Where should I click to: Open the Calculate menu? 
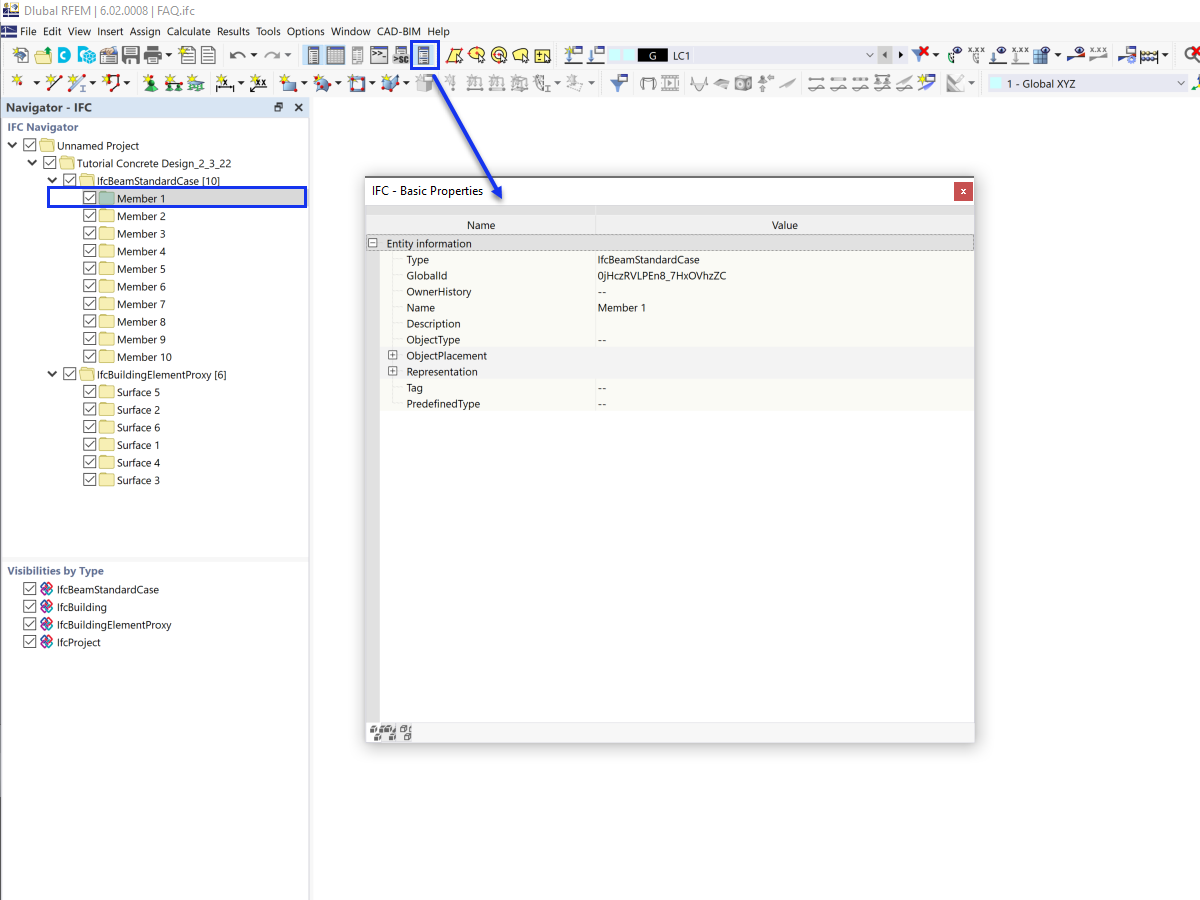tap(189, 31)
